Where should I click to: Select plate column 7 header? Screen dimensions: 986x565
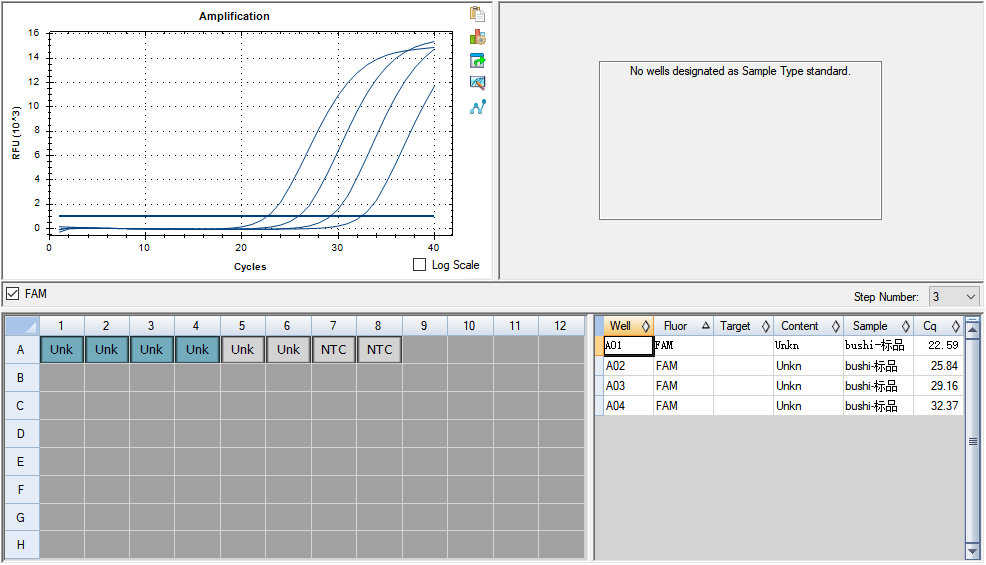333,325
